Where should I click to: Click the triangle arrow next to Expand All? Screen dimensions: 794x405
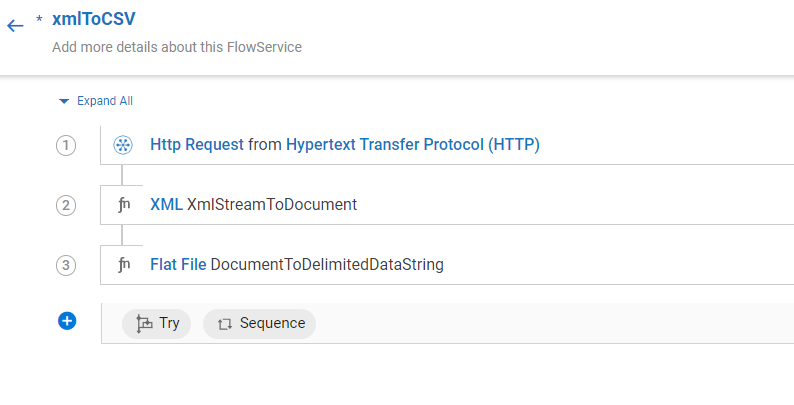point(64,101)
